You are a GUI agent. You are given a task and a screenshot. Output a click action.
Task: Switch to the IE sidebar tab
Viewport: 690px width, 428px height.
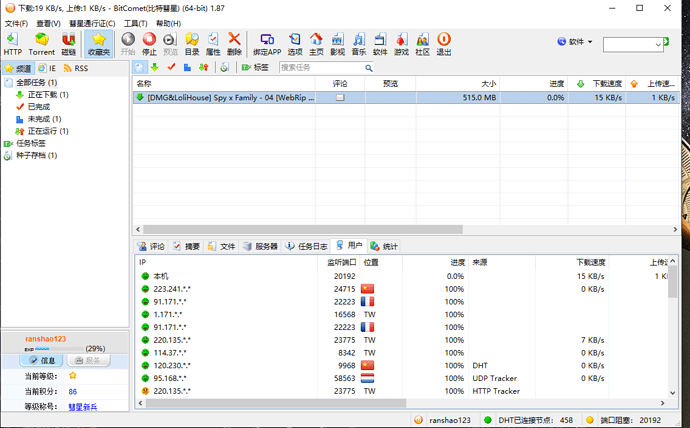pos(47,69)
